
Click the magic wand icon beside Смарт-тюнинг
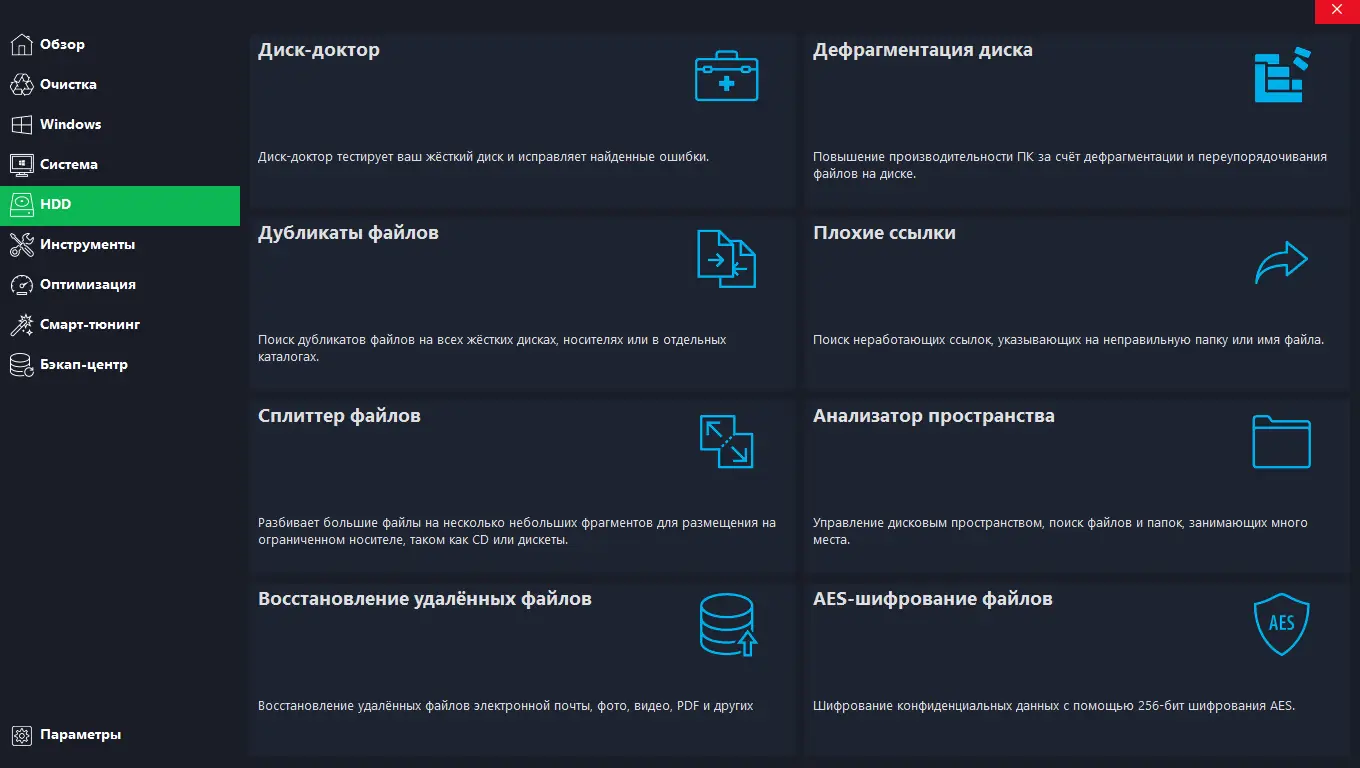21,324
